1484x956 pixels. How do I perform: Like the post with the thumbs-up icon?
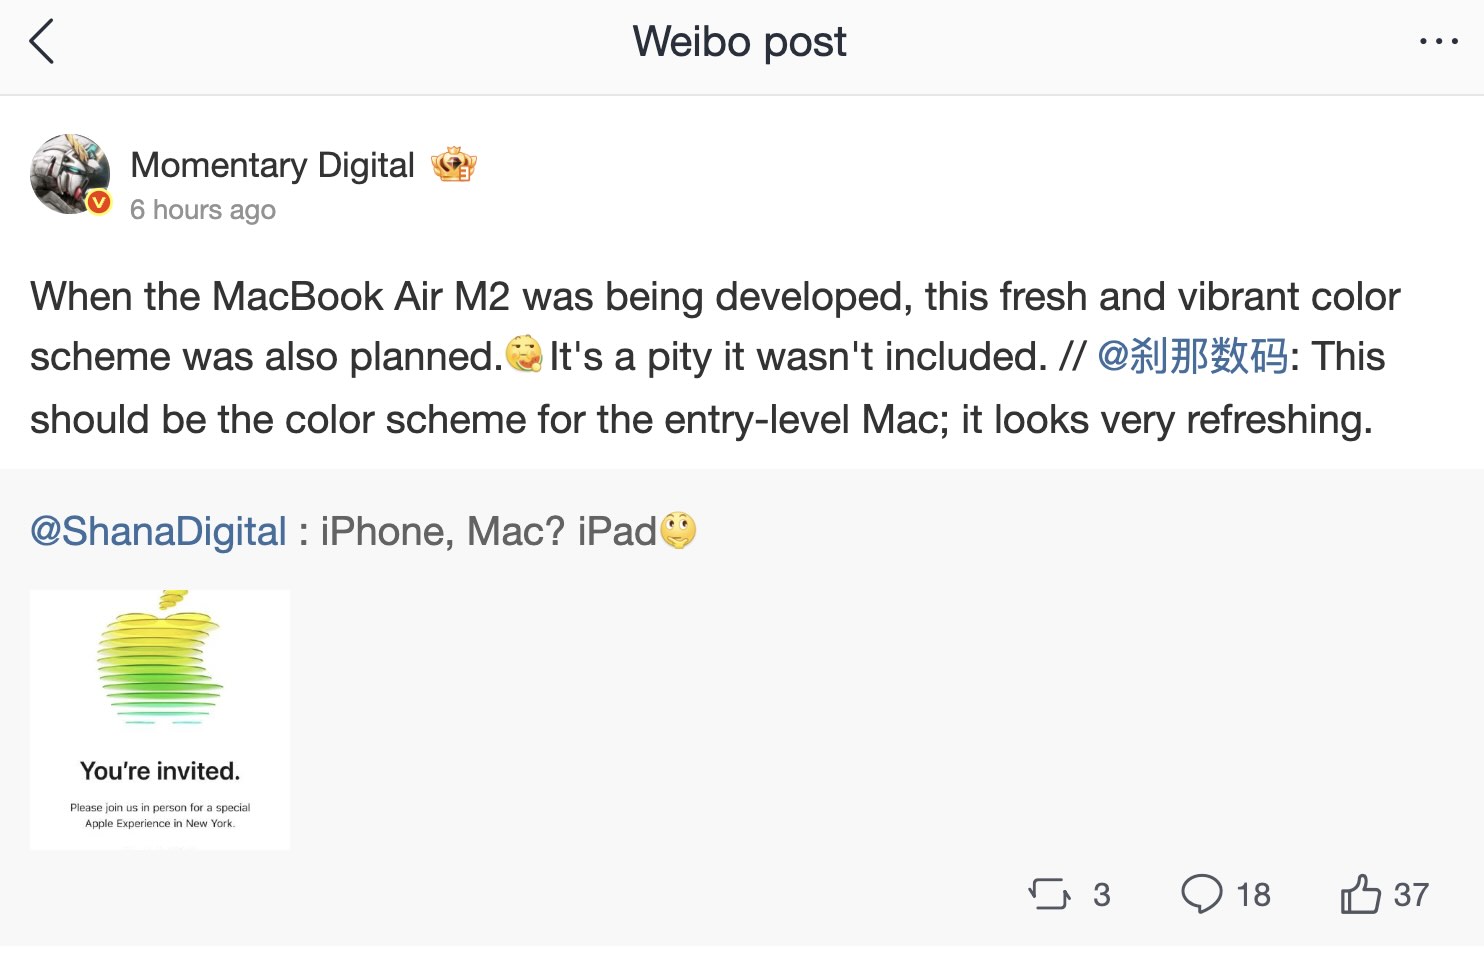tap(1359, 894)
